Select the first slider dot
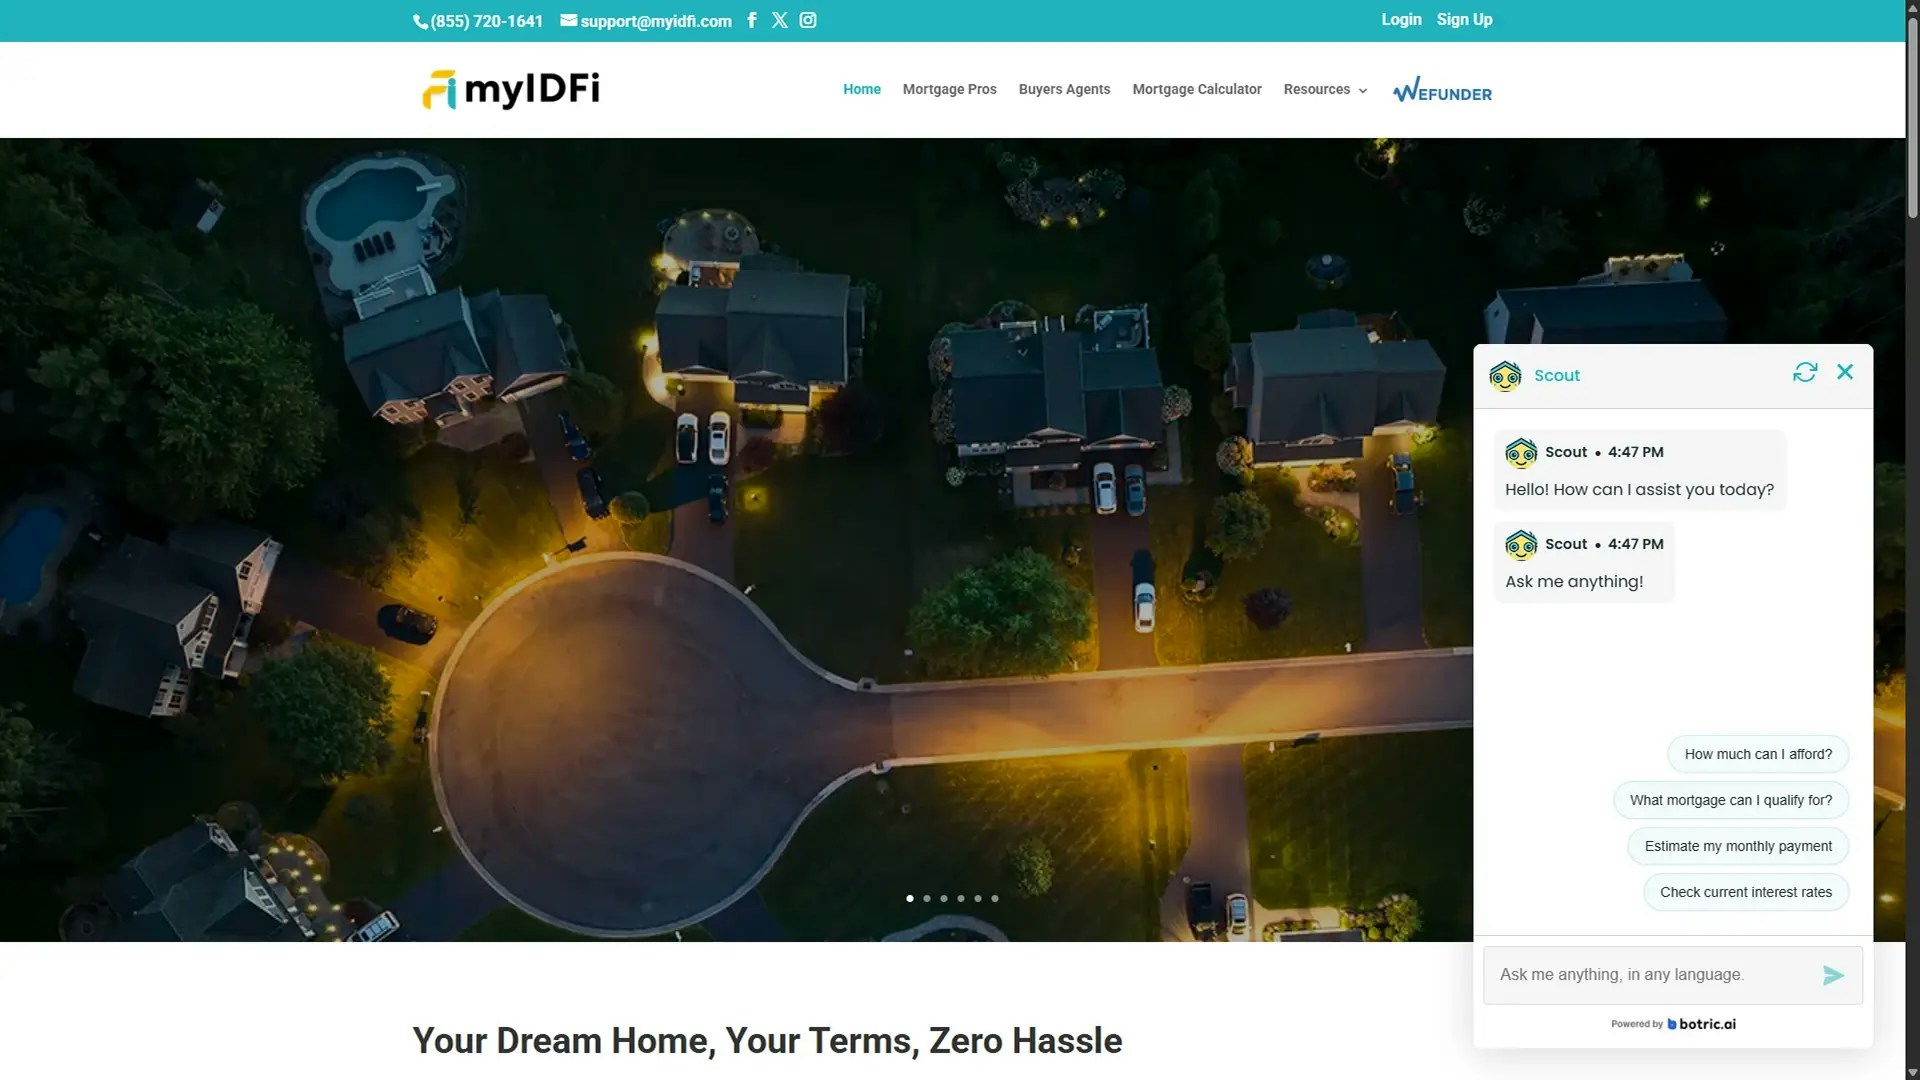 click(909, 898)
